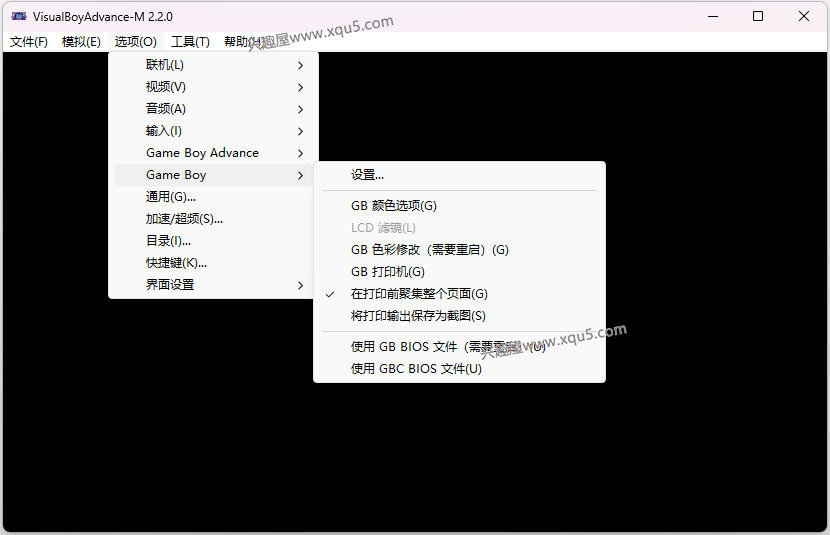Image resolution: width=830 pixels, height=535 pixels.
Task: Select the highlighted Game Boy submenu entry
Action: point(213,175)
